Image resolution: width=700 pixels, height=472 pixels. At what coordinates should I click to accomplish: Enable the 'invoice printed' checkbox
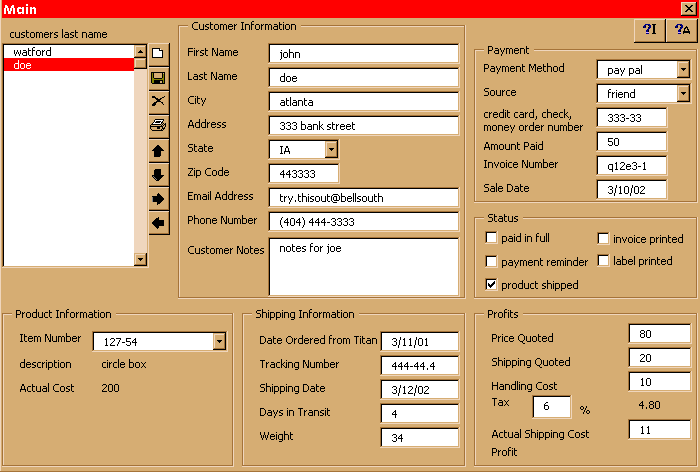(x=603, y=238)
